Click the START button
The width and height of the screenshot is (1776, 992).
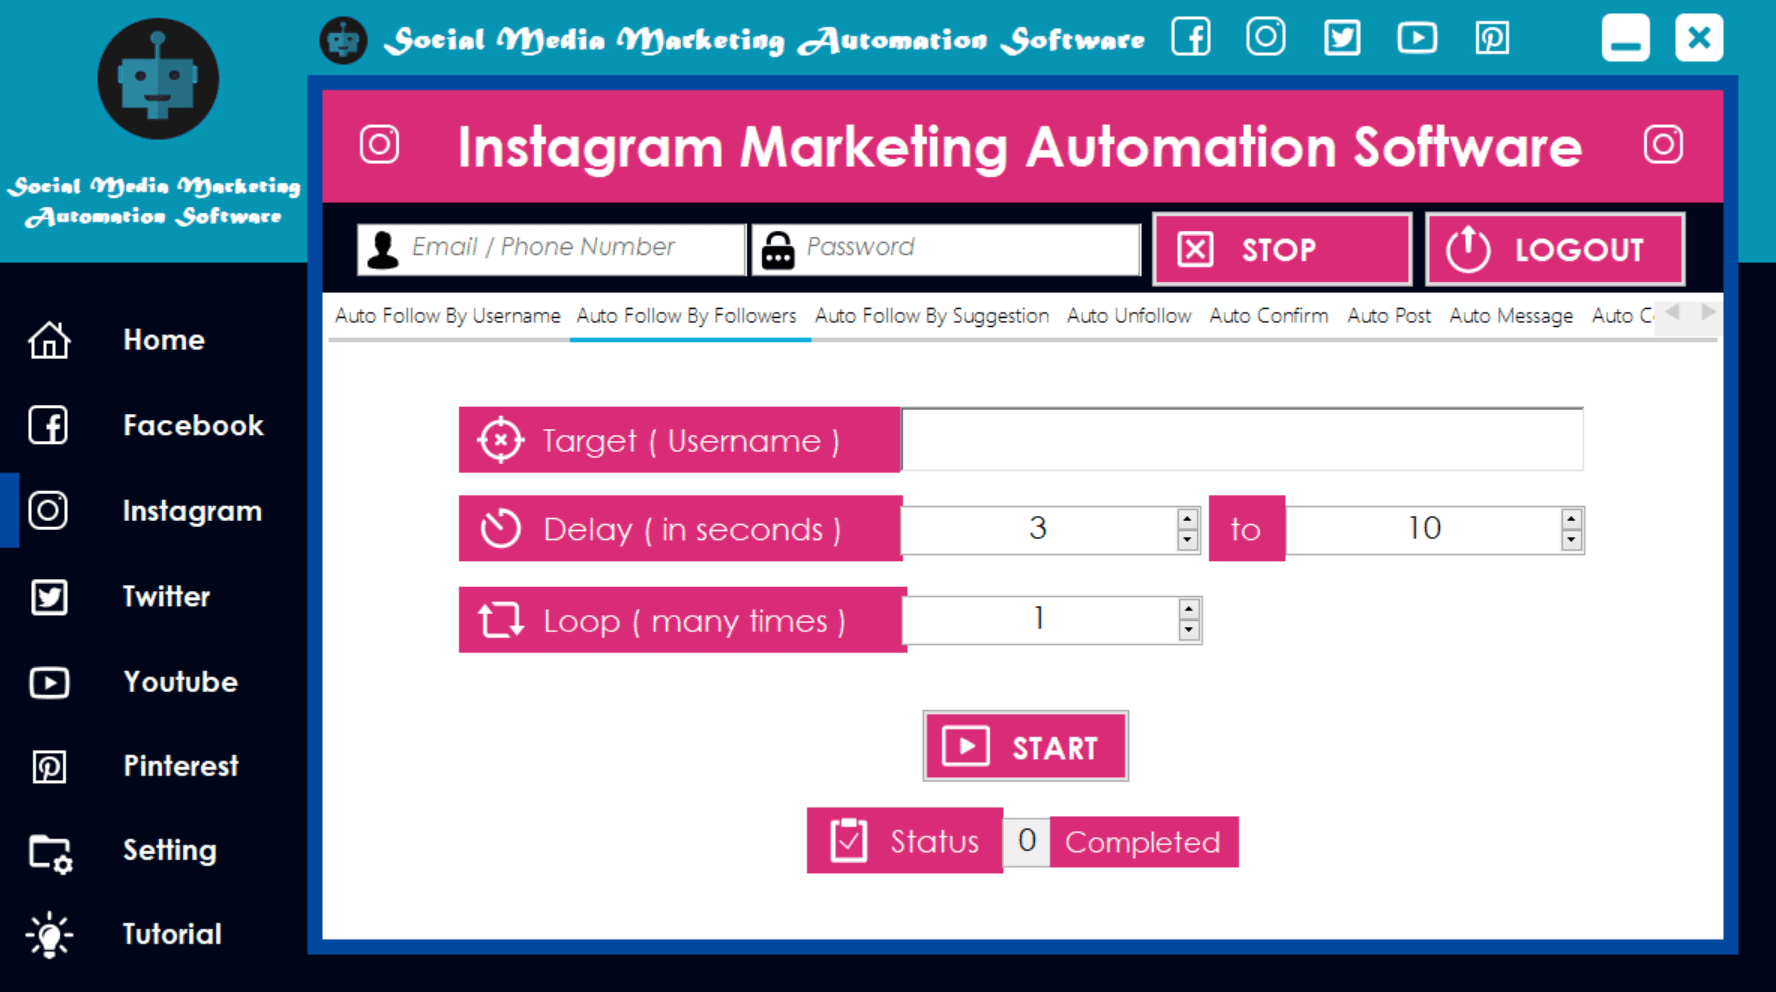[1026, 746]
